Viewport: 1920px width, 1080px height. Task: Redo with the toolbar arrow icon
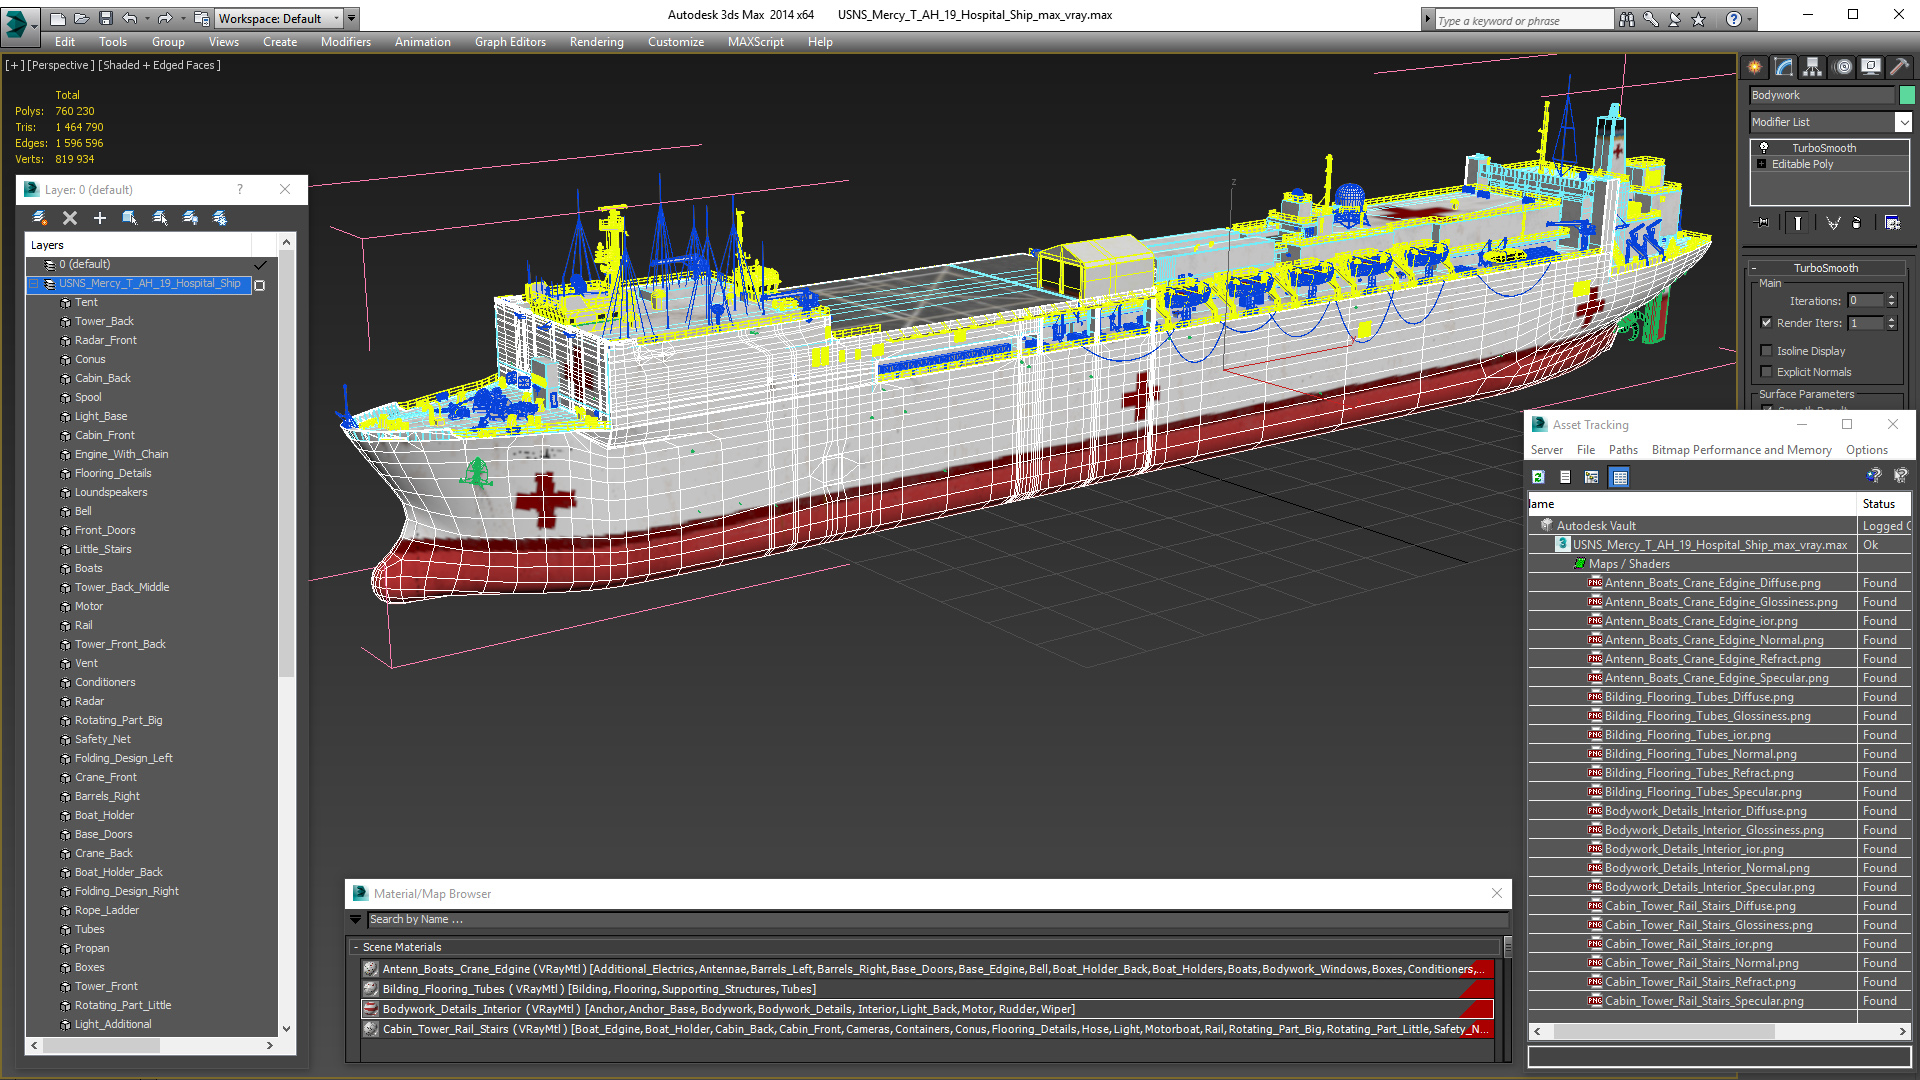[165, 18]
